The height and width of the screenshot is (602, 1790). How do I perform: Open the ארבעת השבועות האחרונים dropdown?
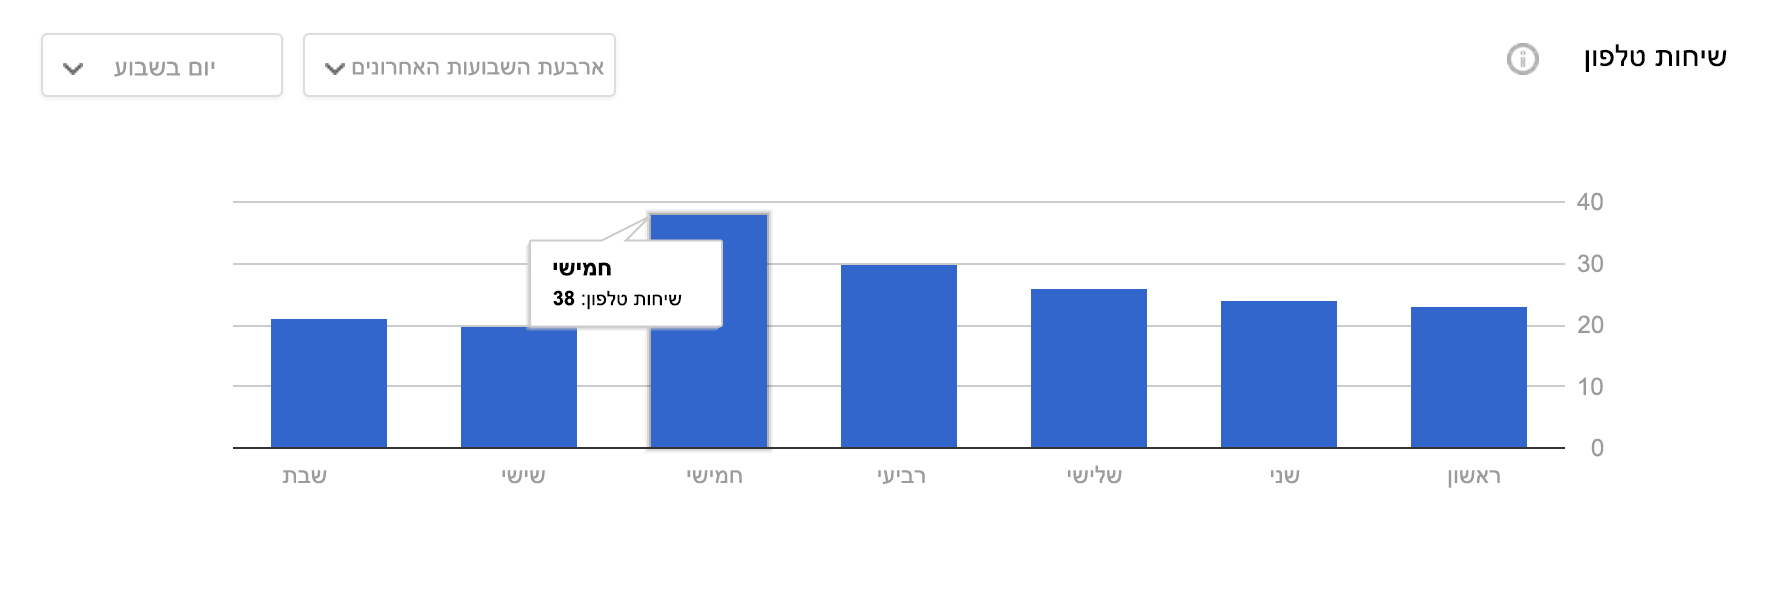tap(459, 66)
